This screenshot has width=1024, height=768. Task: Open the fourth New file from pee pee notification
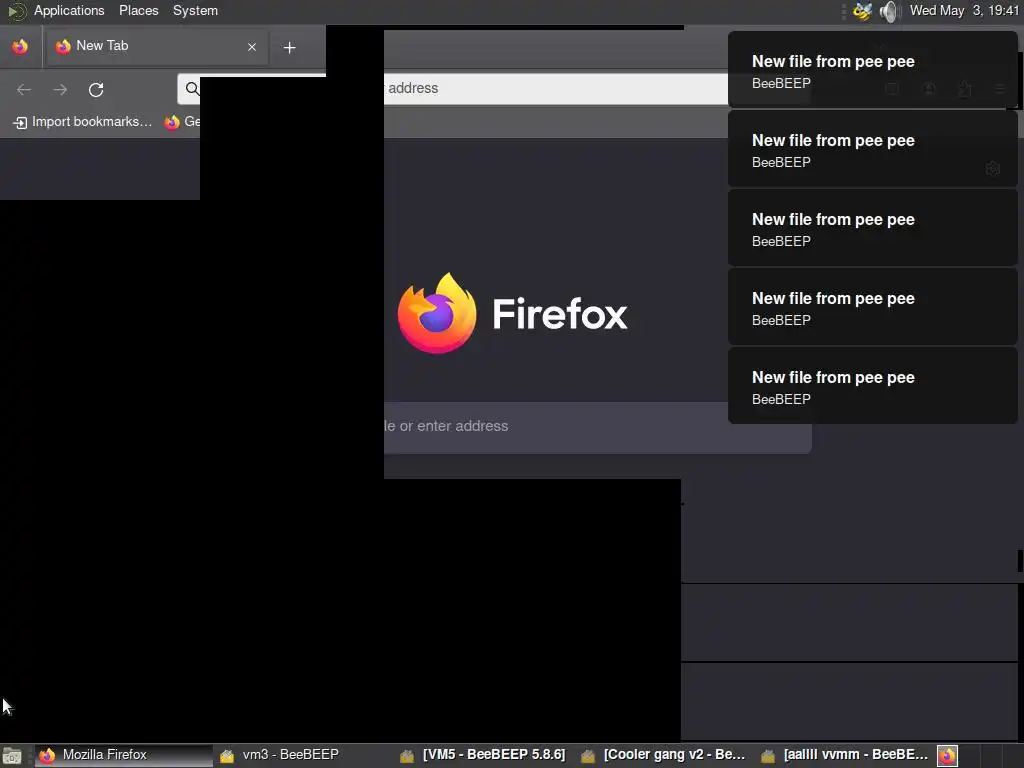click(x=872, y=307)
